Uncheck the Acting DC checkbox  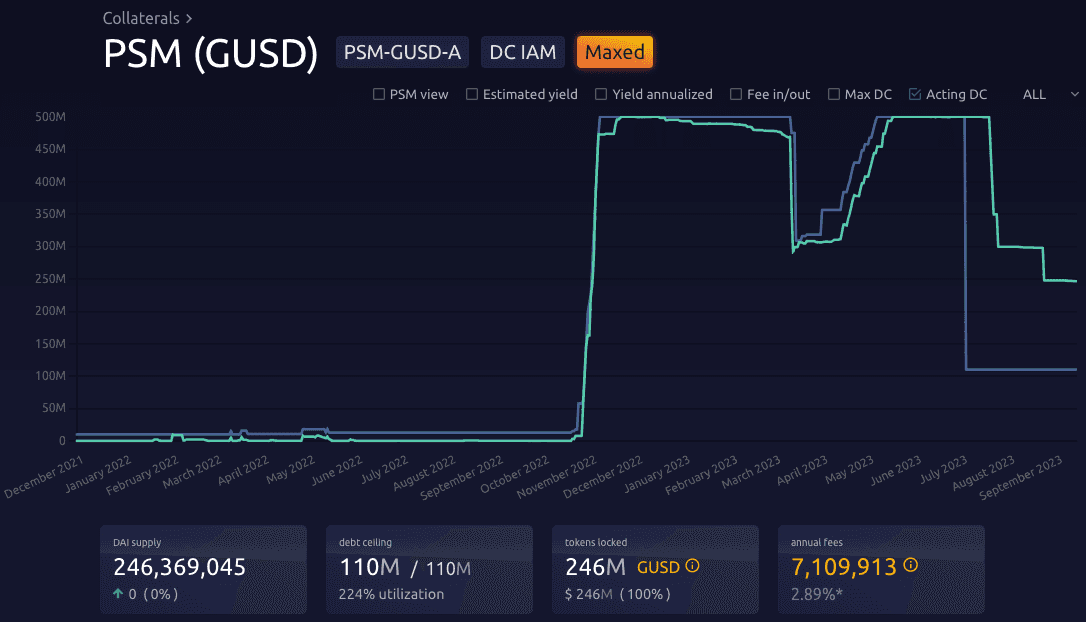(914, 94)
